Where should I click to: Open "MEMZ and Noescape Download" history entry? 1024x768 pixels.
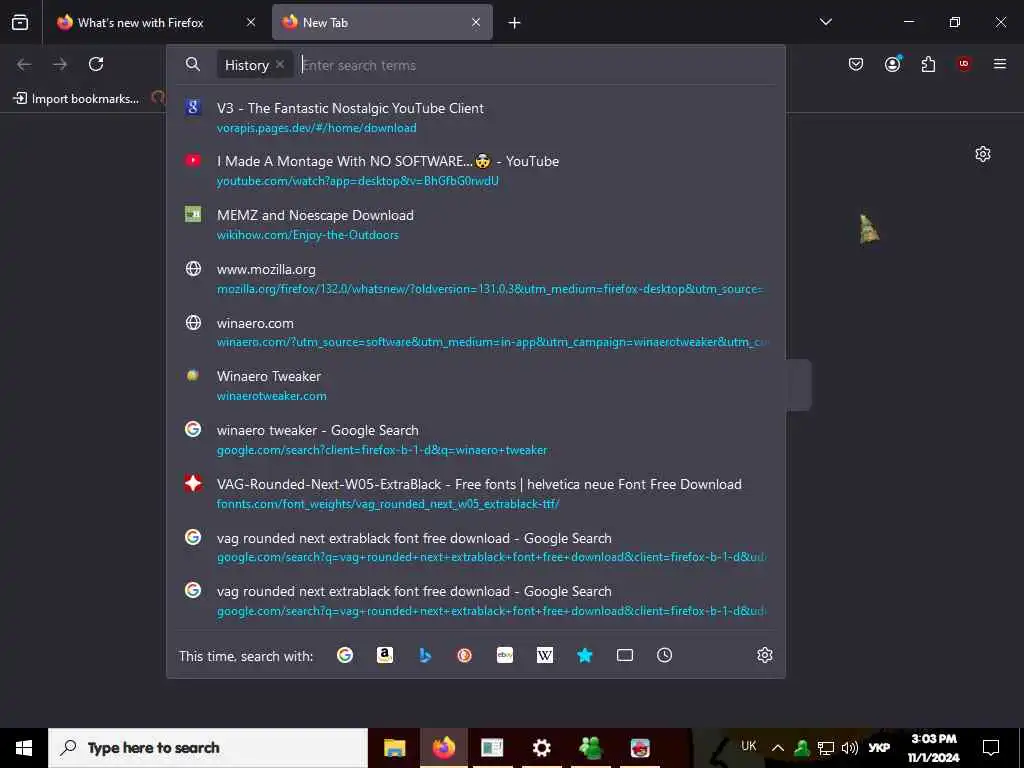(476, 224)
